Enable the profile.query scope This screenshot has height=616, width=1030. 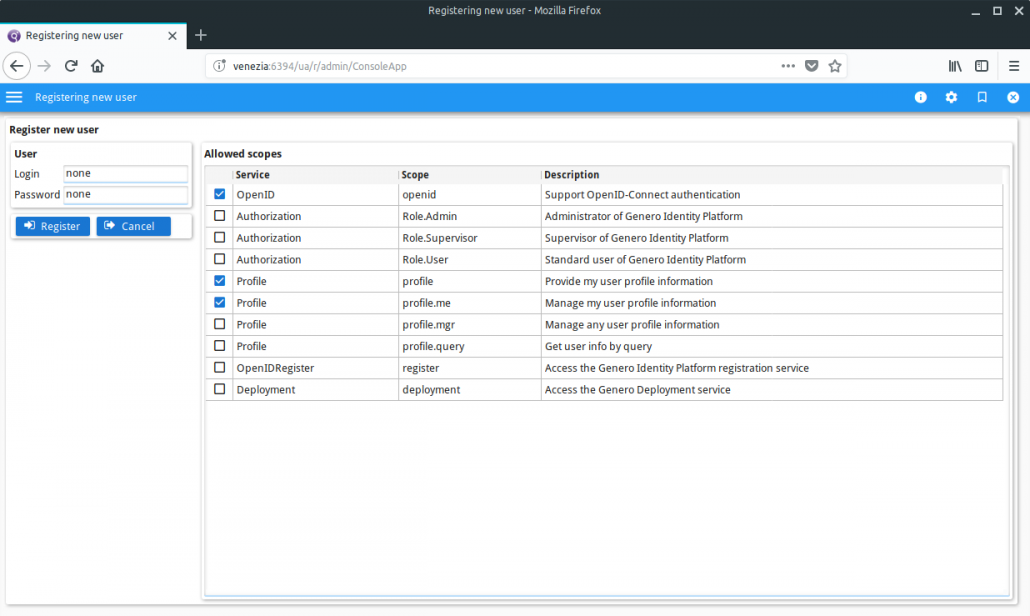219,345
